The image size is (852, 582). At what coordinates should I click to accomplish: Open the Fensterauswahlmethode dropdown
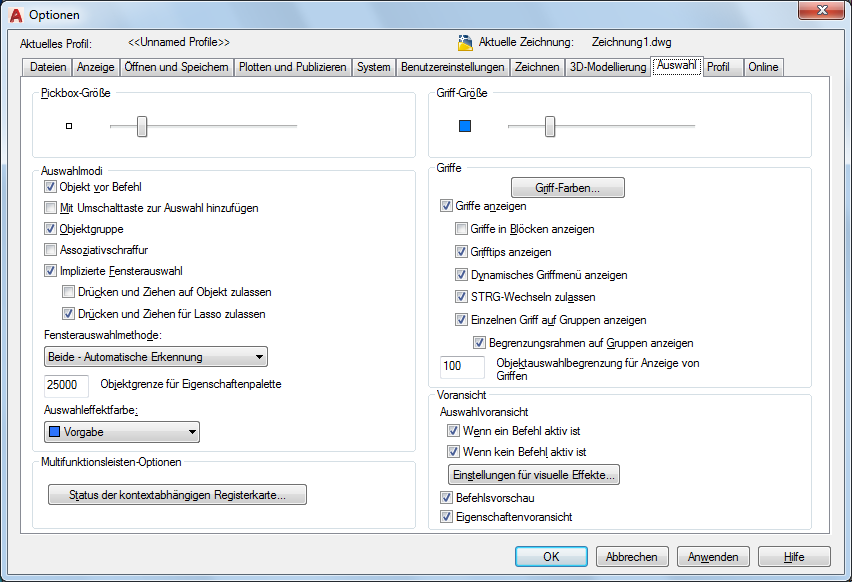(156, 357)
